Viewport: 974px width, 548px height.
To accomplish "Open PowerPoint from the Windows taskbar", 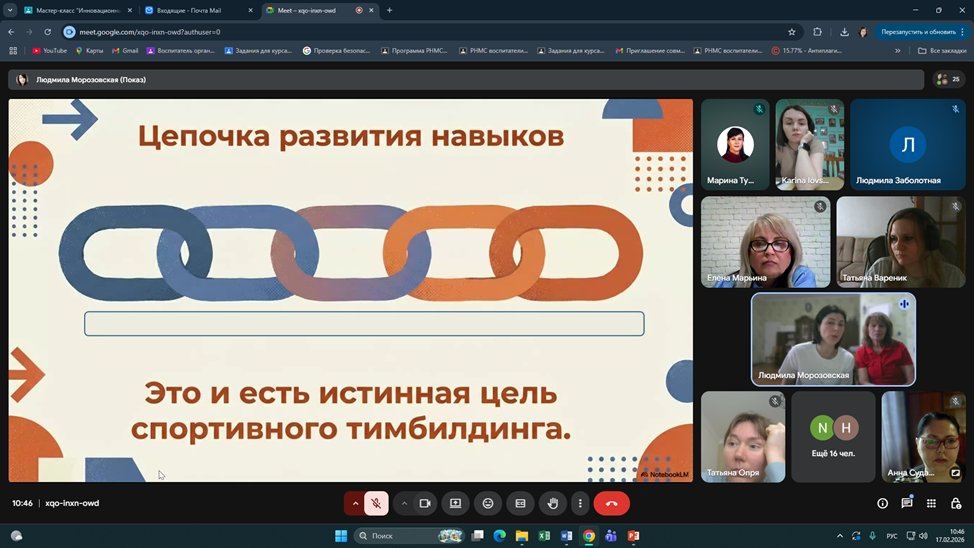I will pyautogui.click(x=633, y=536).
